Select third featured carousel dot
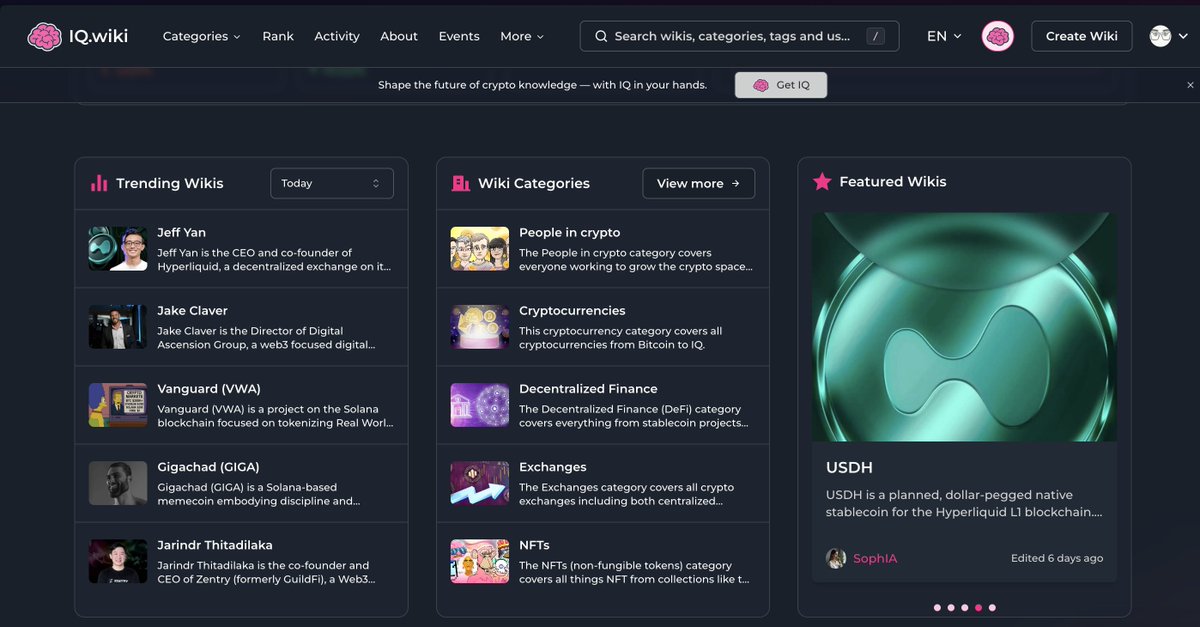Screen dimensions: 1200x627 (965, 607)
